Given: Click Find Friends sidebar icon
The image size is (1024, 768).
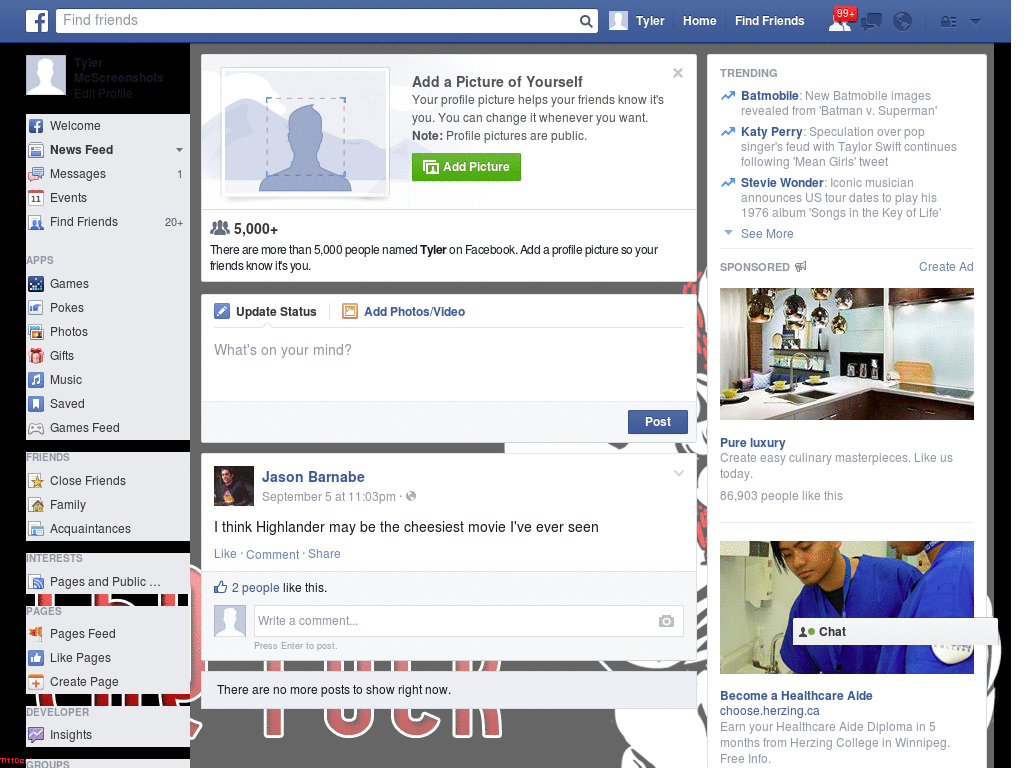Looking at the screenshot, I should point(36,222).
